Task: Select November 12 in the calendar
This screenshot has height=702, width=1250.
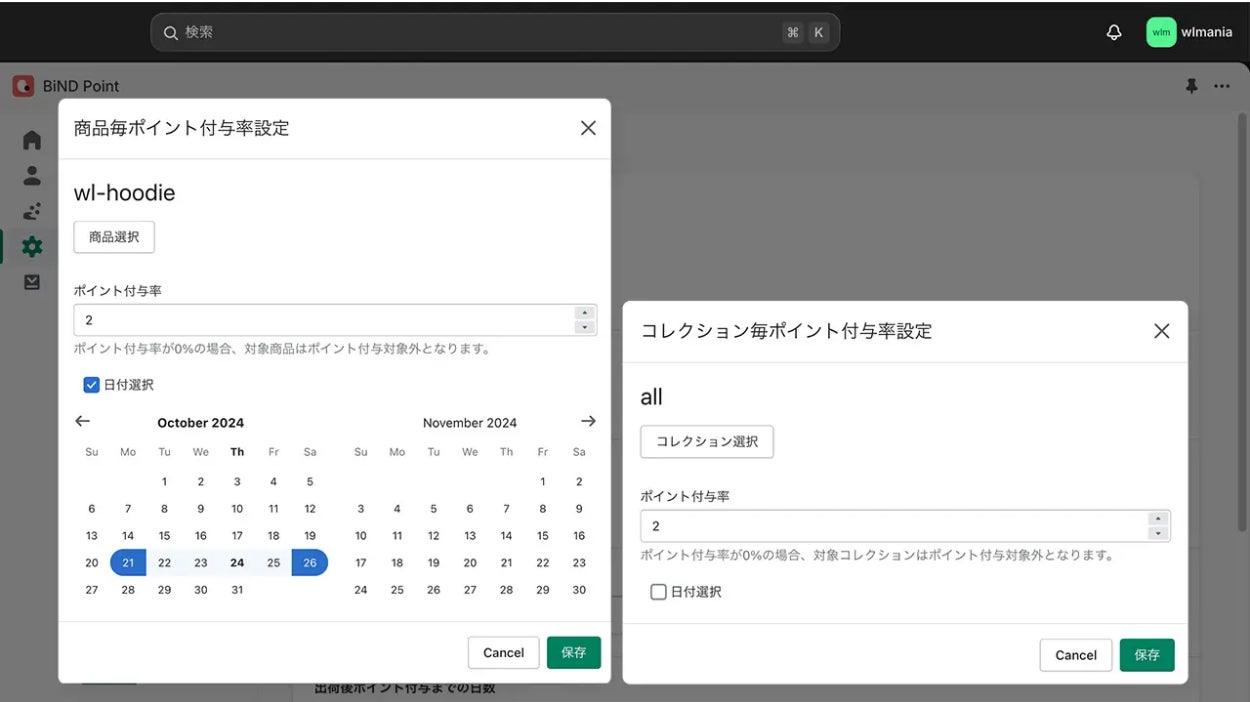Action: 434,536
